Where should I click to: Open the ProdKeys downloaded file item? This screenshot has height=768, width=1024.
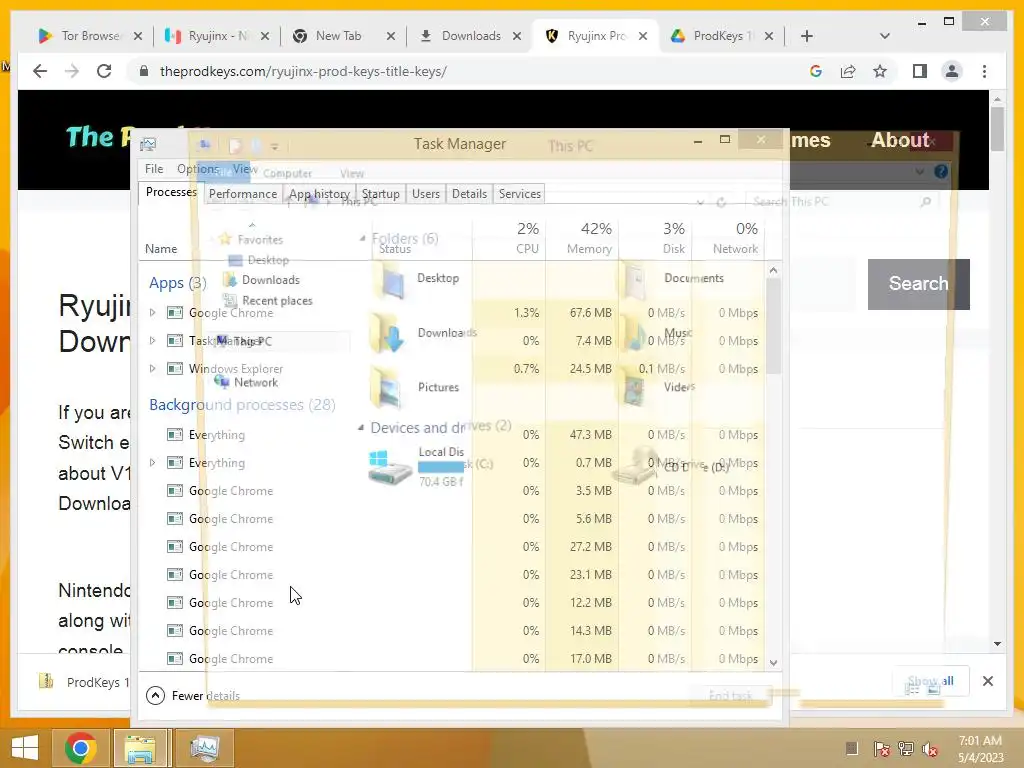pyautogui.click(x=85, y=682)
